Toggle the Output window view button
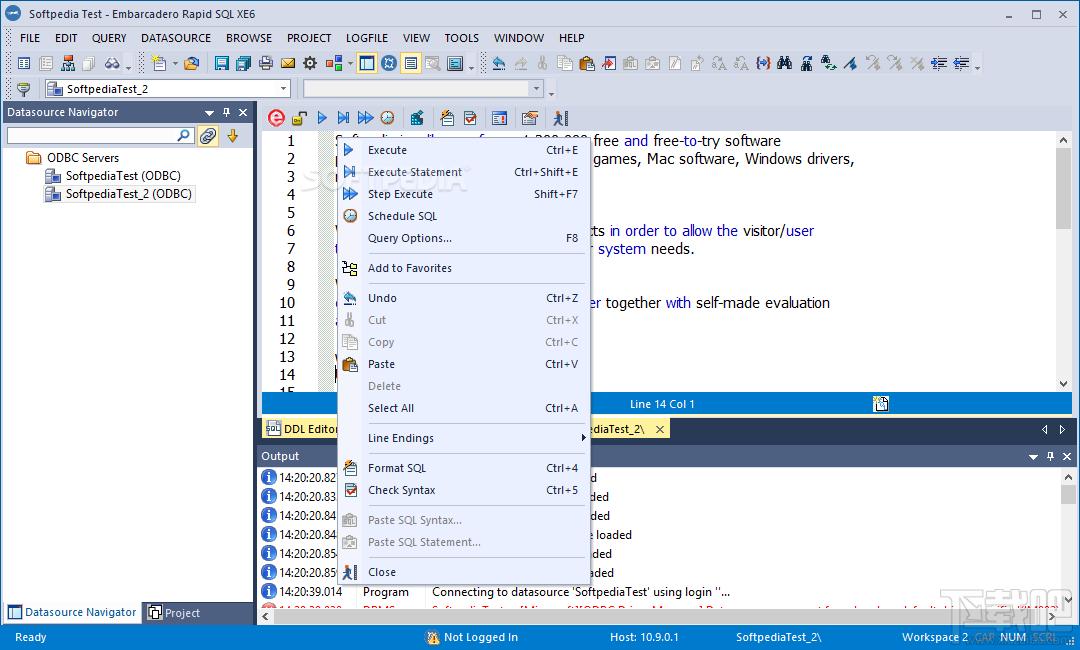Image resolution: width=1080 pixels, height=650 pixels. [411, 63]
